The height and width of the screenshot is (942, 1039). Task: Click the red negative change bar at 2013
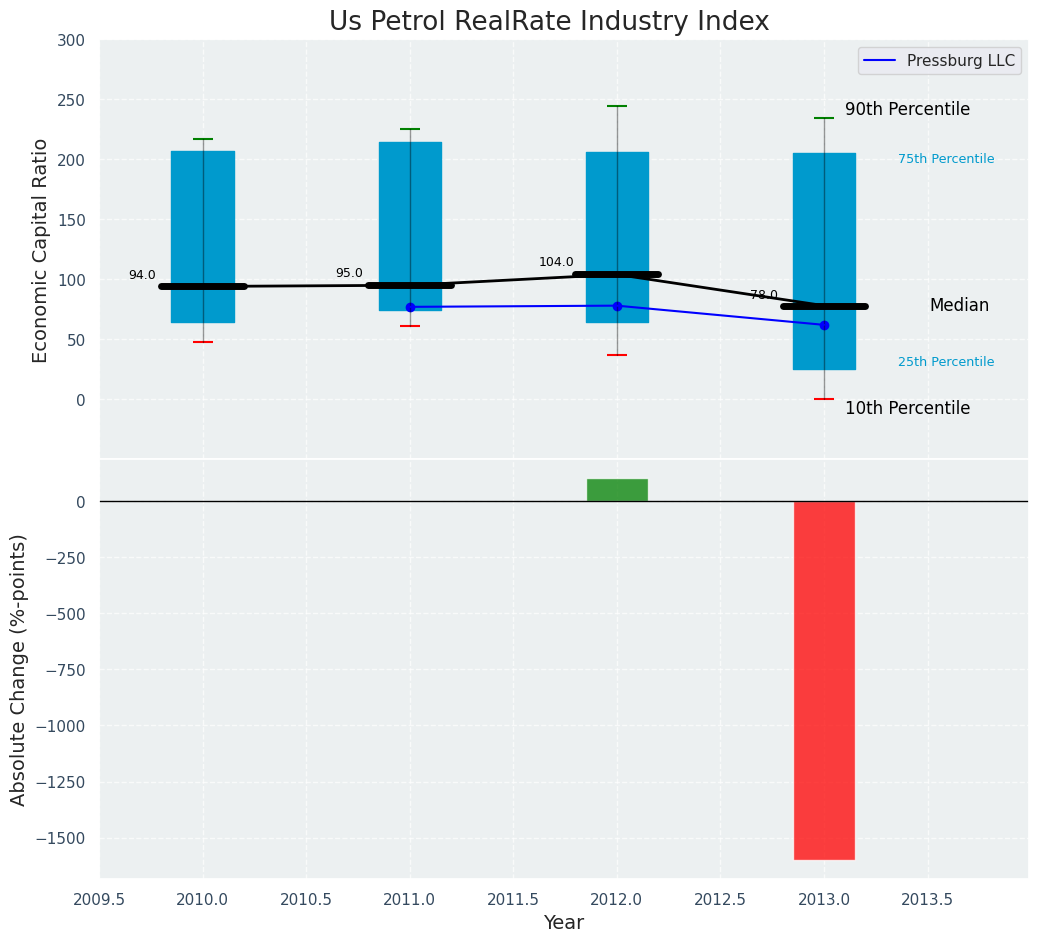824,681
